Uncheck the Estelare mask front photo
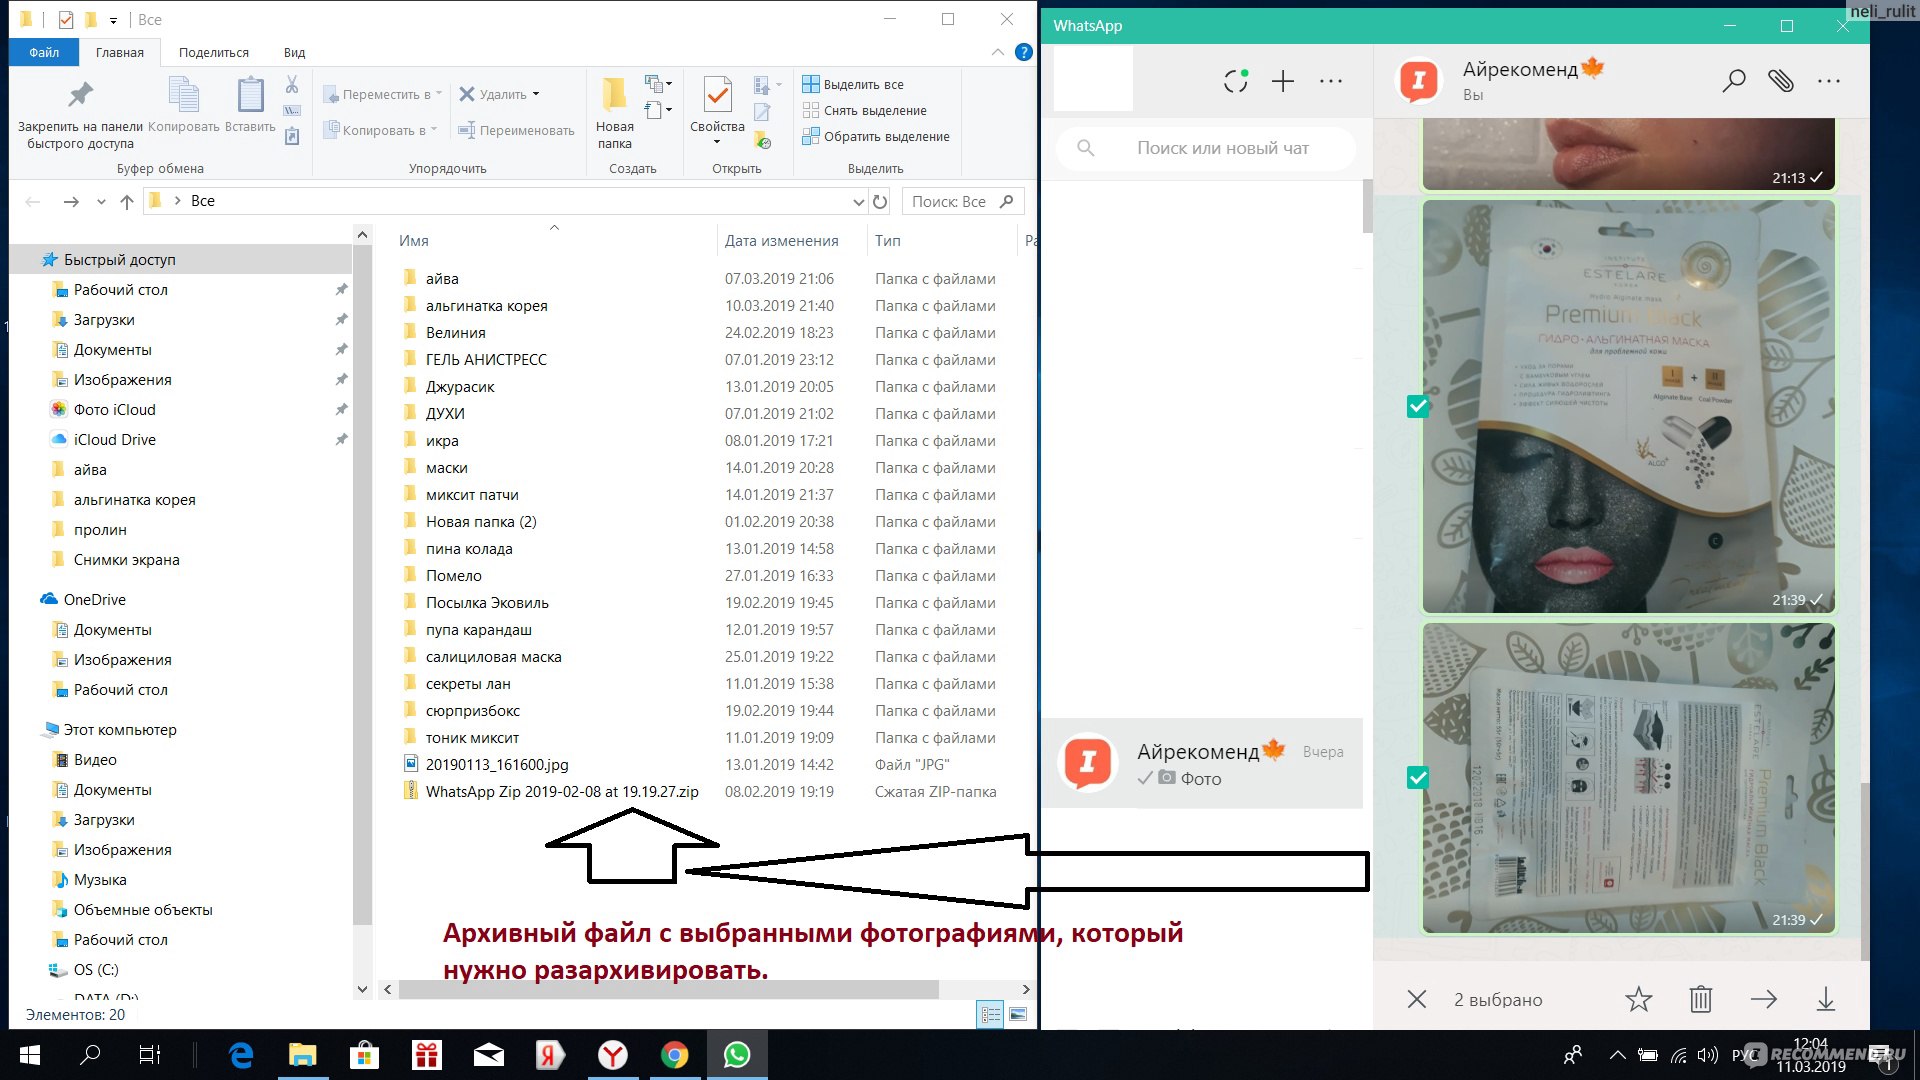The image size is (1920, 1080). tap(1417, 406)
